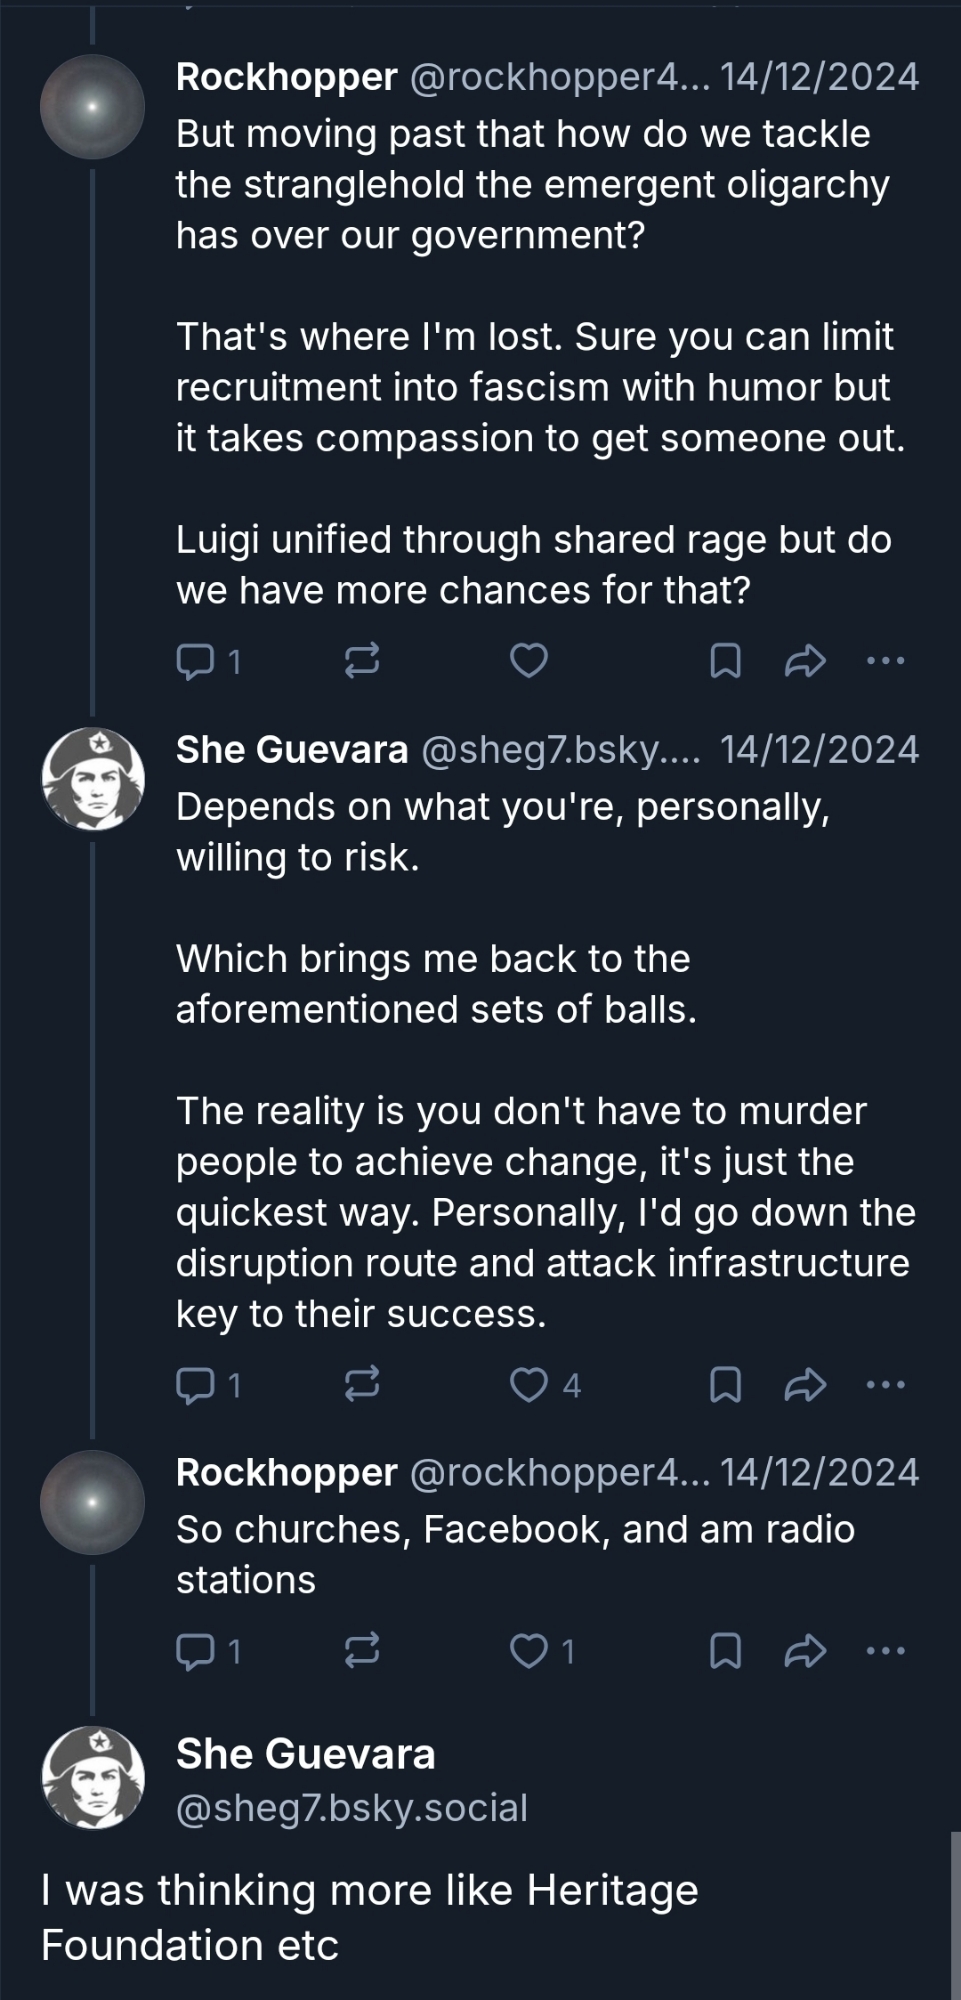
Task: Share Rockhopper's post about the emergent oligarchy
Action: tap(805, 661)
